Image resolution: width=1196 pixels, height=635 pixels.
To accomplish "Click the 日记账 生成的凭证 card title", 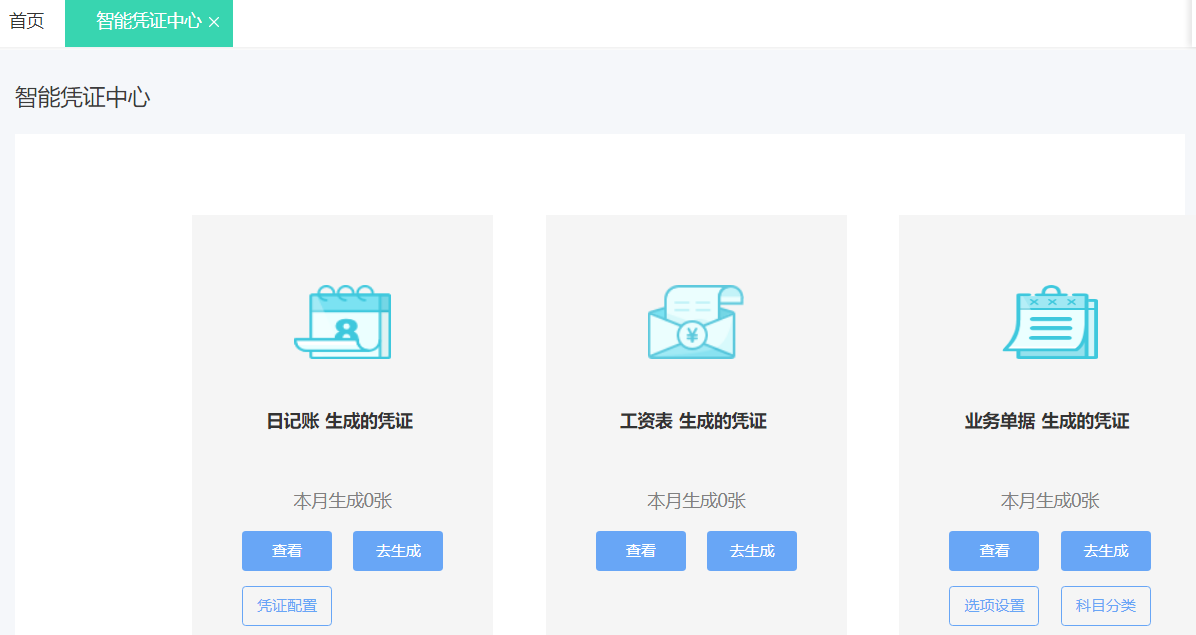I will [x=342, y=421].
